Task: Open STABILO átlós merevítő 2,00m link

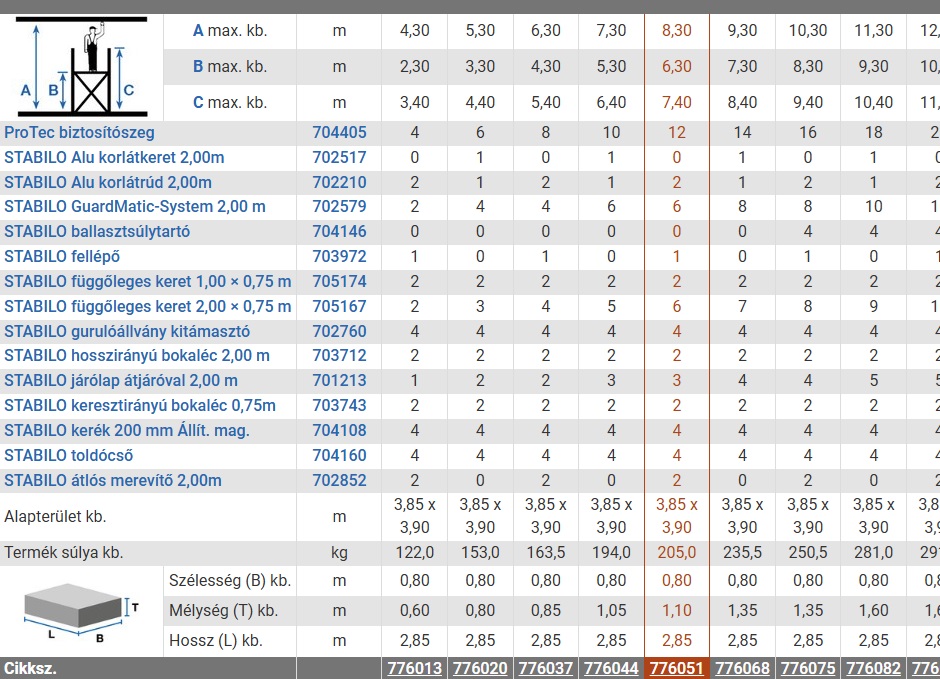Action: coord(113,481)
